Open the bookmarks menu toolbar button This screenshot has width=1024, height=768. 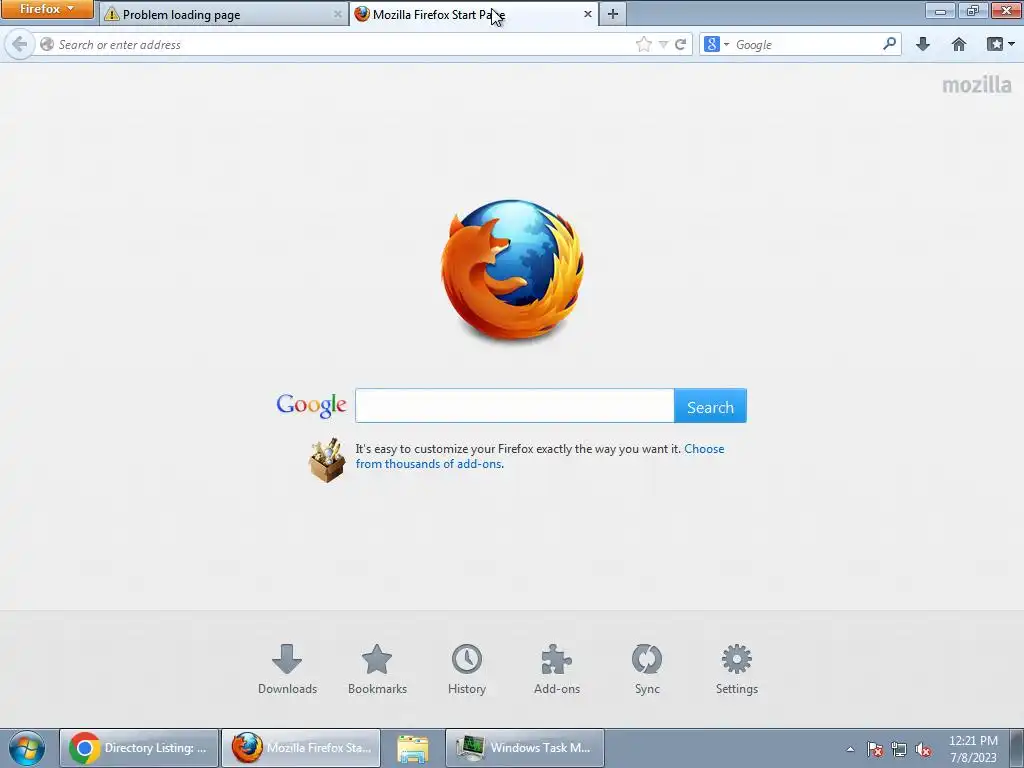click(x=1000, y=44)
